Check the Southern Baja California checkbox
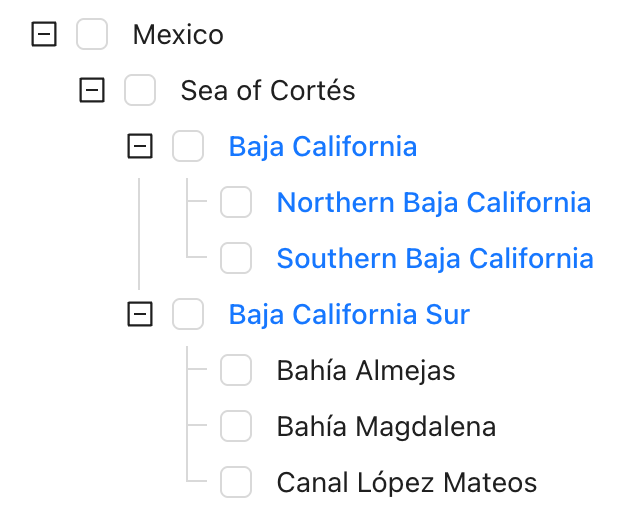This screenshot has width=628, height=524. tap(236, 259)
